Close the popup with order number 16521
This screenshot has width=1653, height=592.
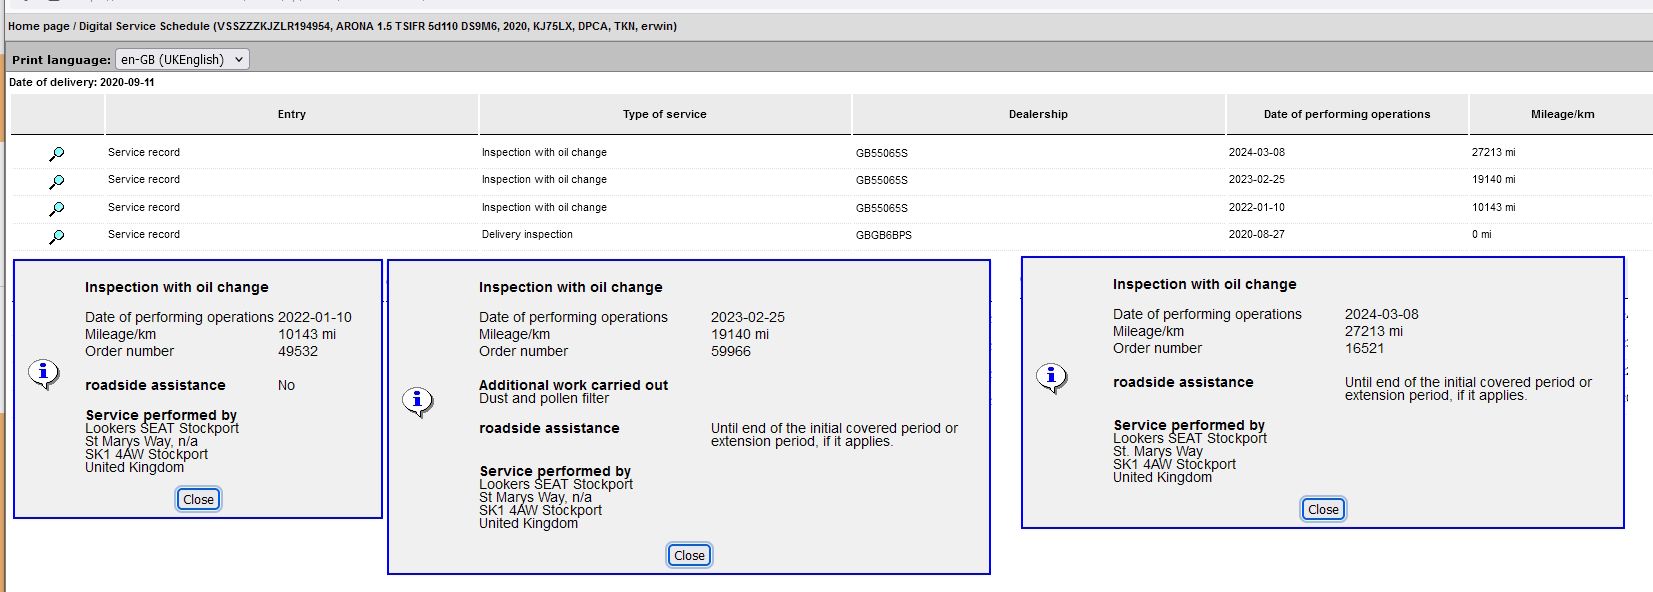(1323, 510)
